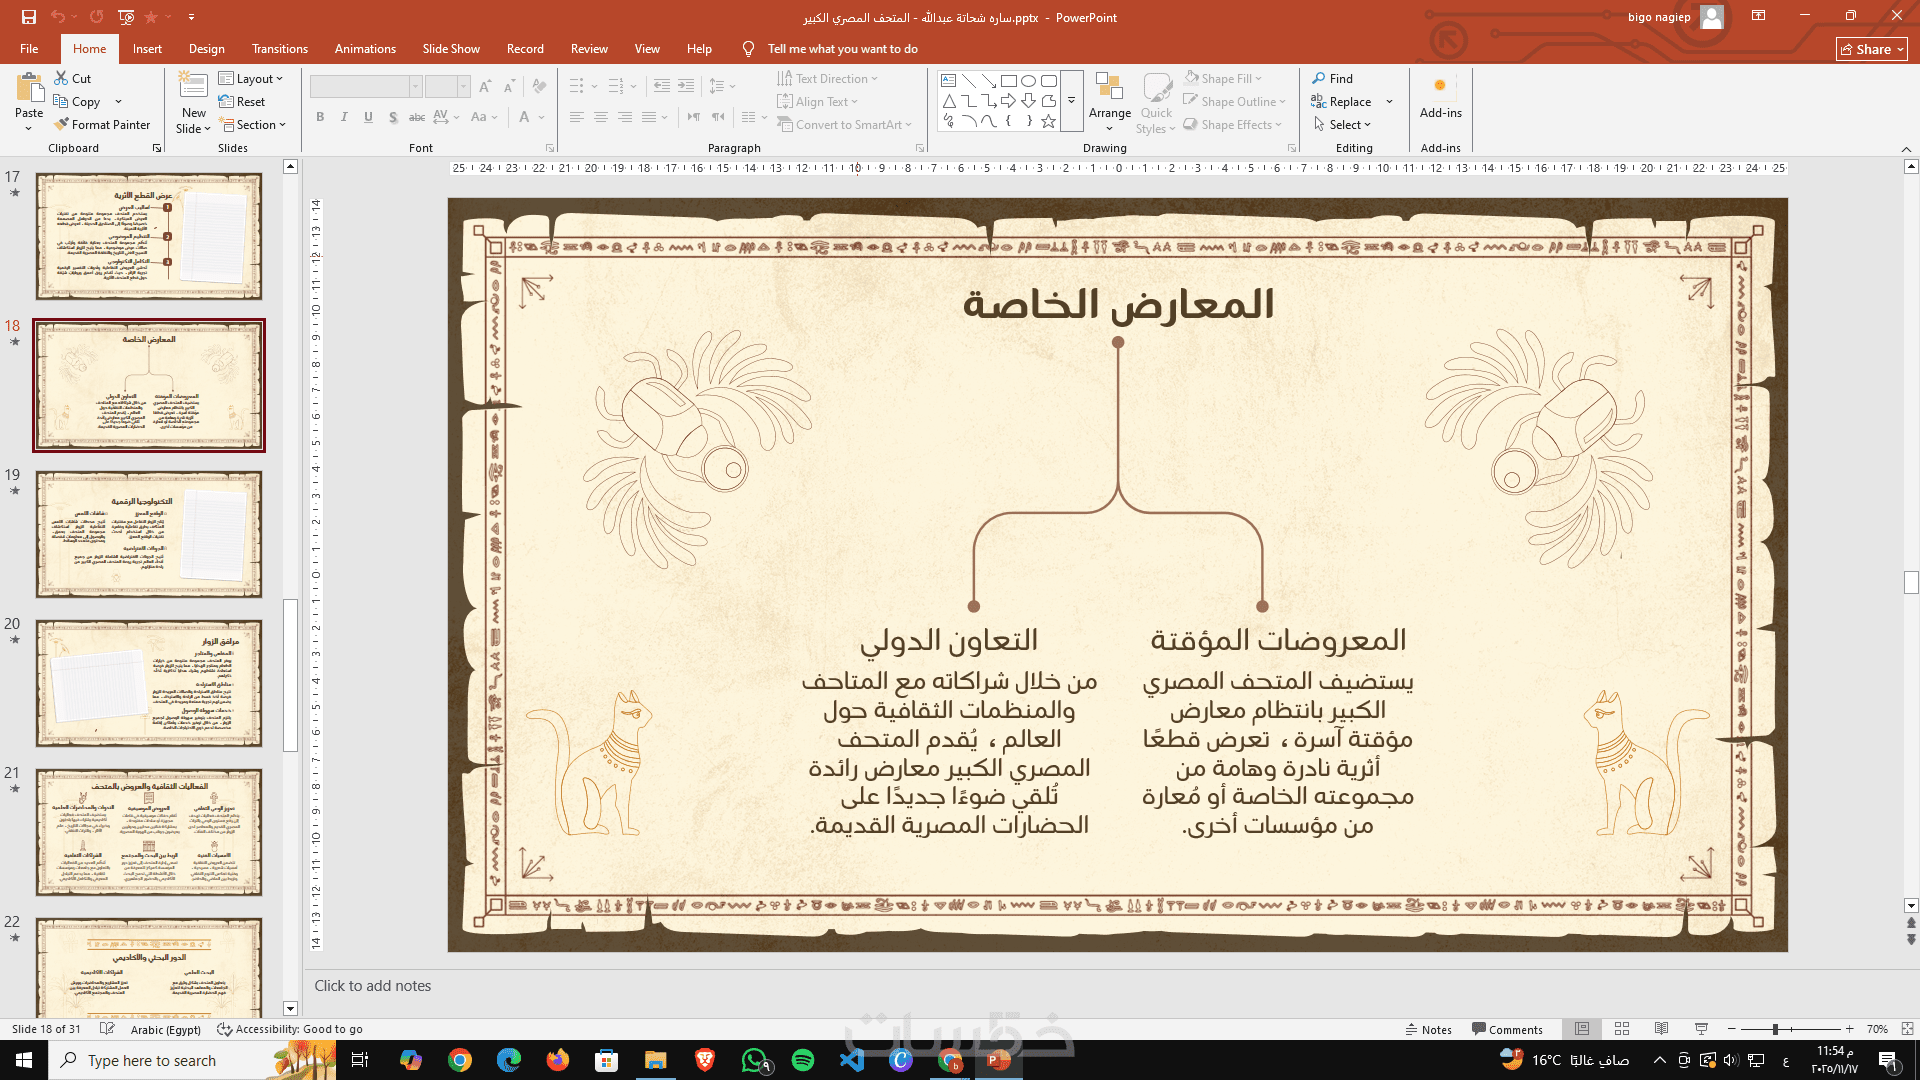The image size is (1920, 1080).
Task: Select the Format Painter tool
Action: [102, 125]
